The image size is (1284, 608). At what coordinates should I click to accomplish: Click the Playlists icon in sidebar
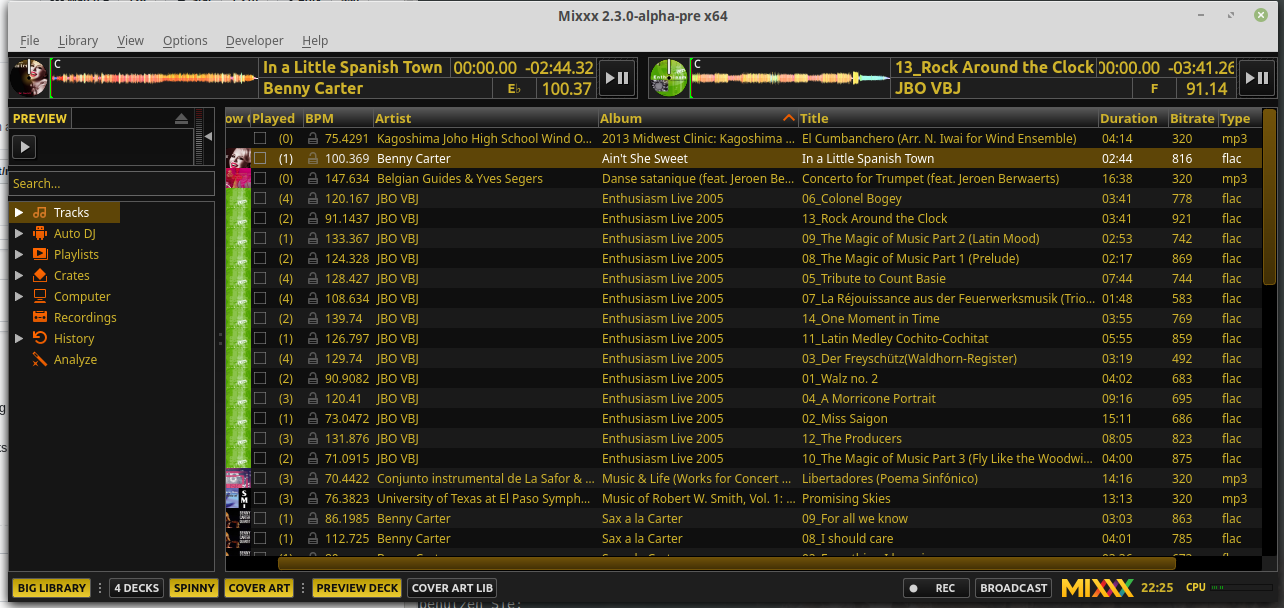pos(40,255)
